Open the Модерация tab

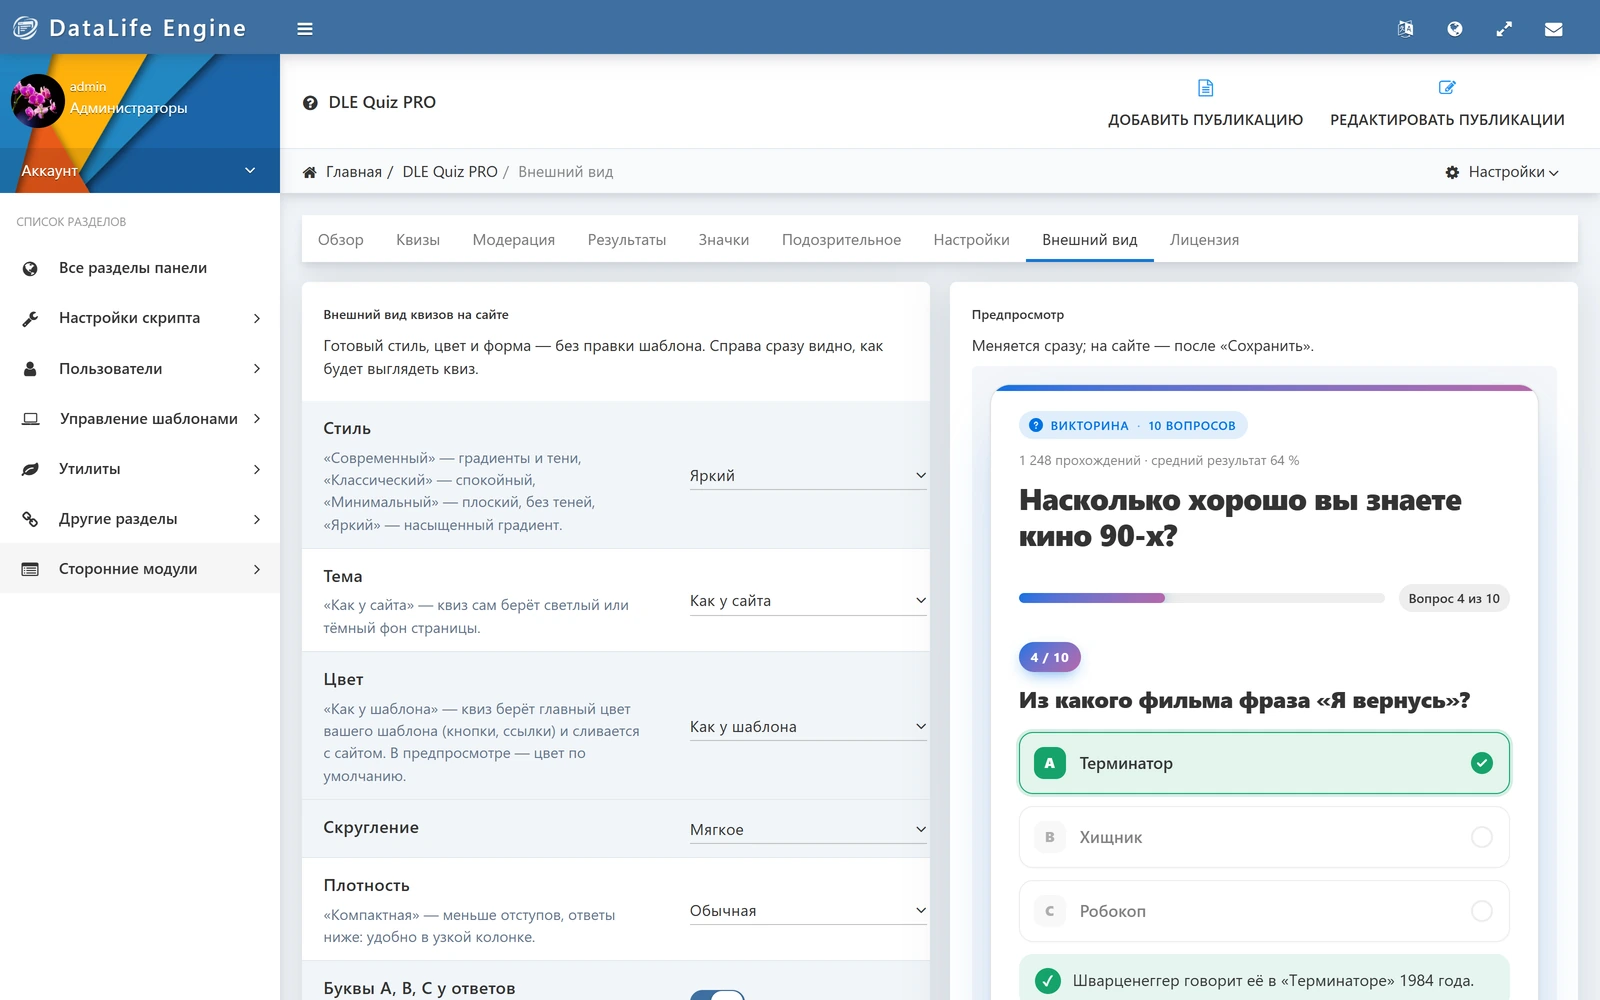[514, 240]
